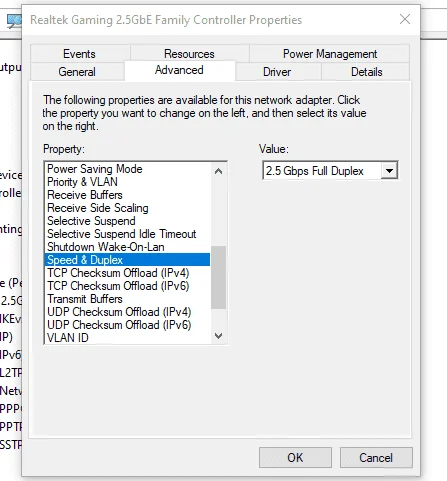Click the property list scroll down arrow
This screenshot has width=447, height=481.
tap(219, 335)
